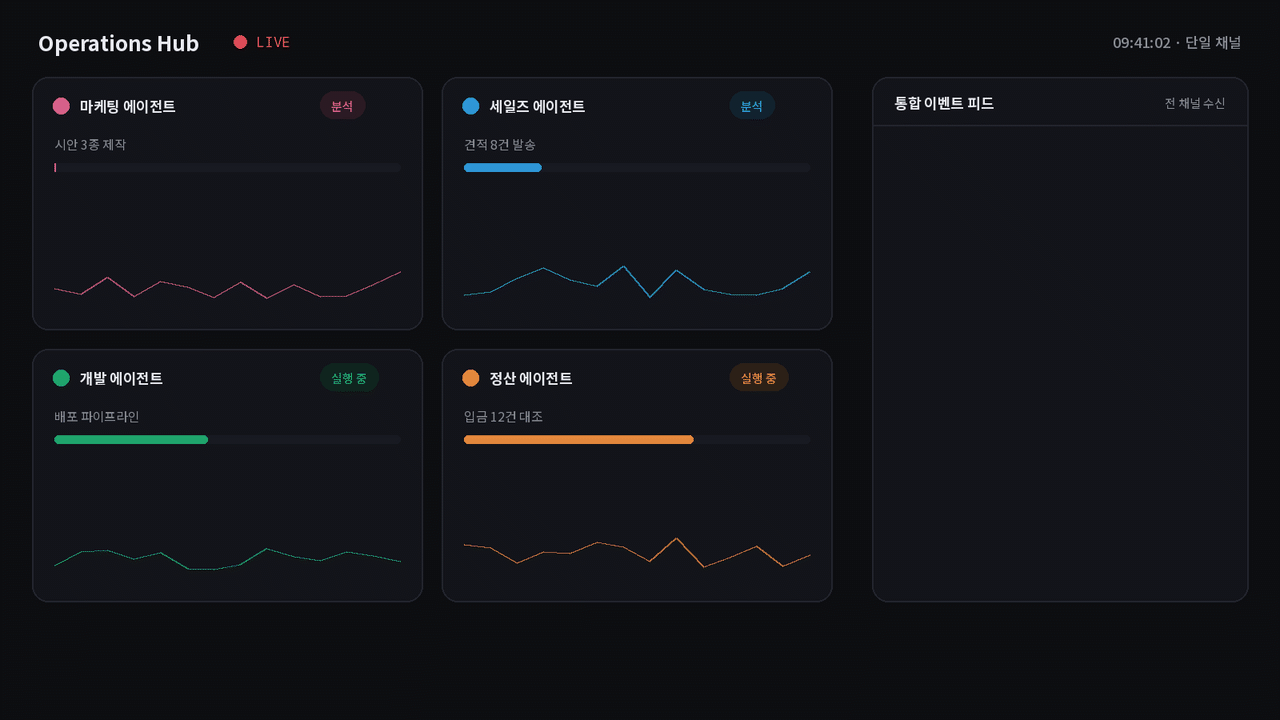Click the orange 입금 12건 대조 progress bar
This screenshot has height=720, width=1280.
[x=637, y=440]
